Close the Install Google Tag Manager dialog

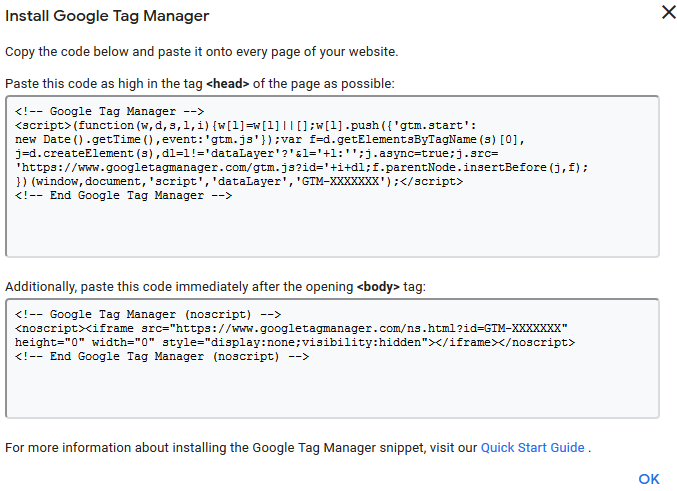(668, 12)
